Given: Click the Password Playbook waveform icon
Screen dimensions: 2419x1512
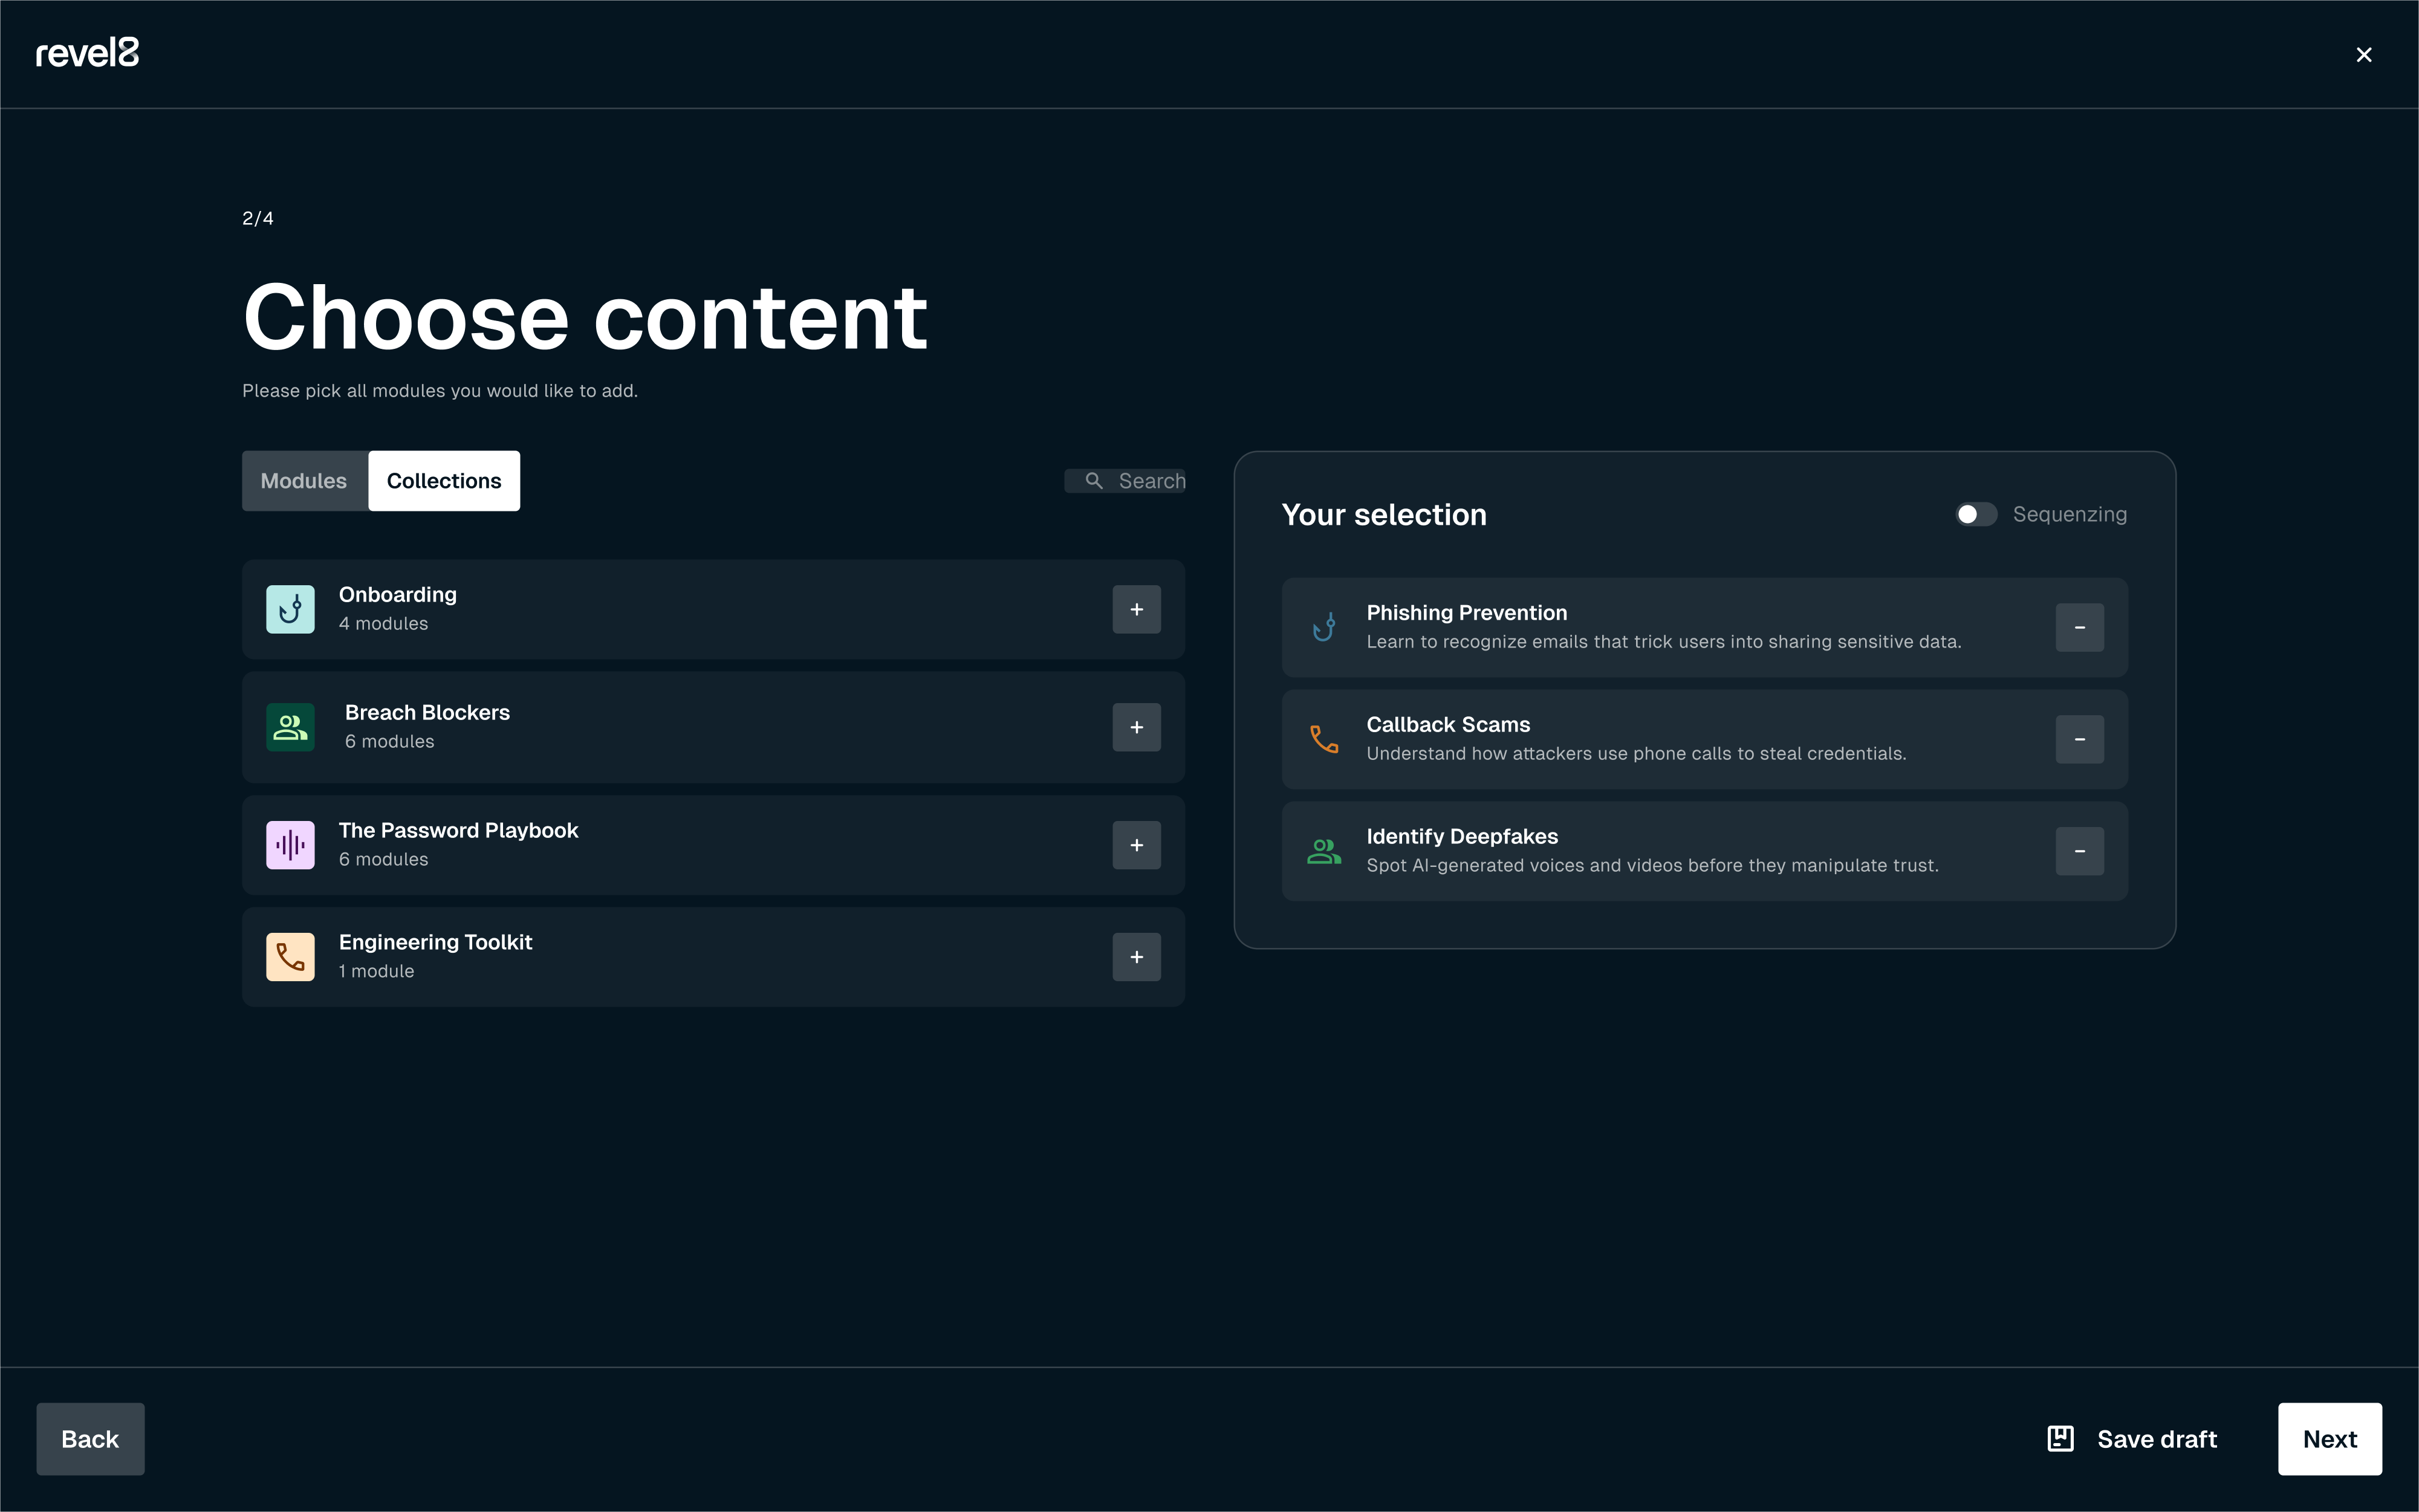Looking at the screenshot, I should (290, 845).
